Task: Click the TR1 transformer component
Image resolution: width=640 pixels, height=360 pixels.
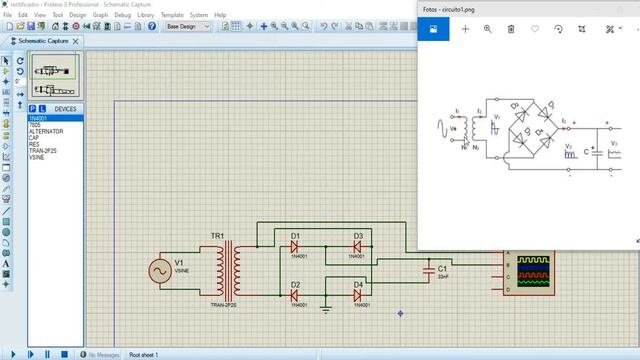Action: tap(228, 271)
